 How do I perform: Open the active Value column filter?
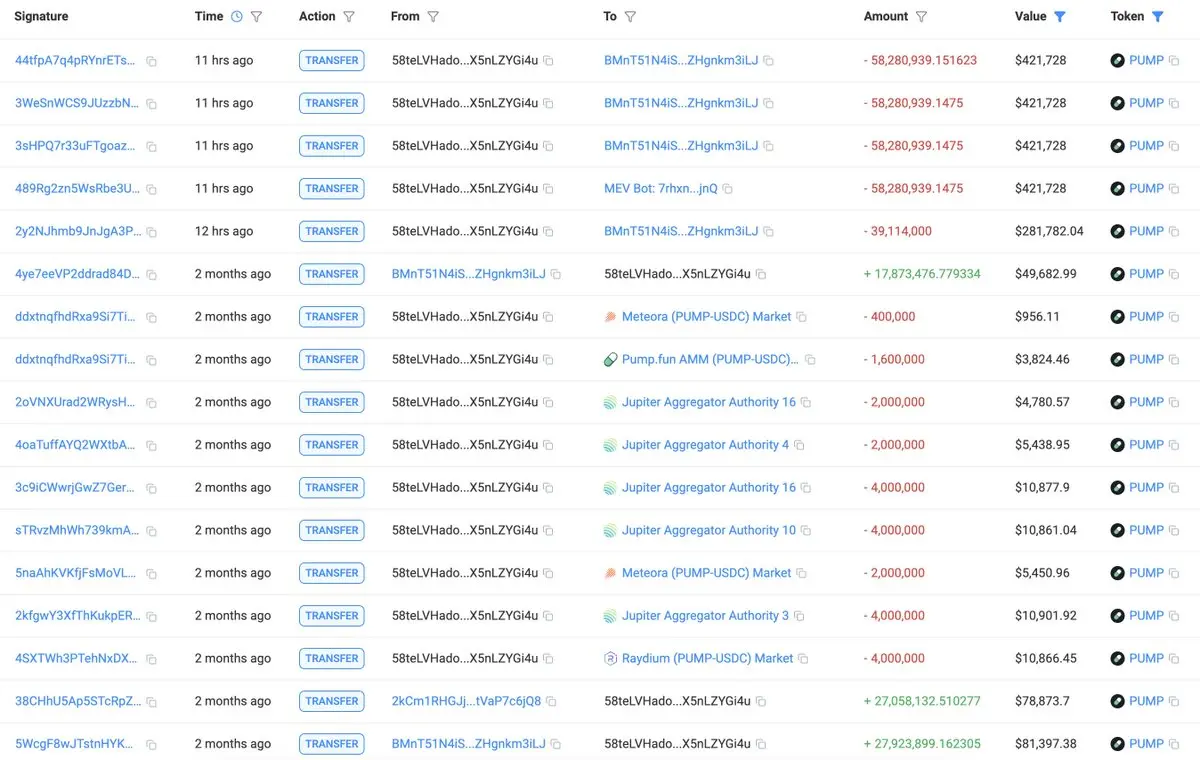pos(1060,17)
